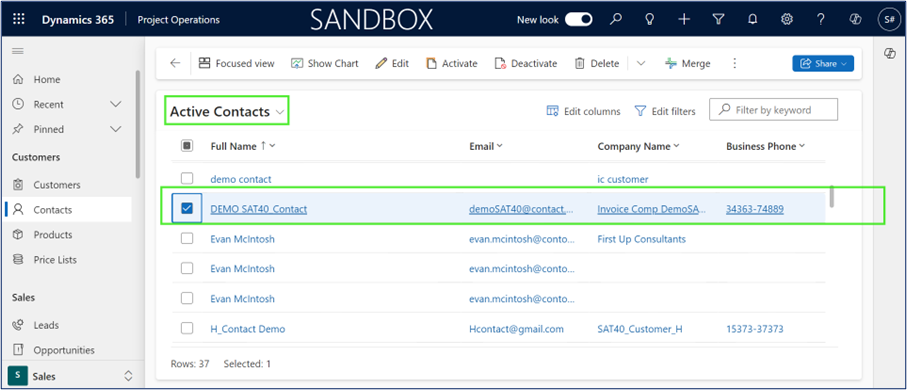Open Price Lists in the sidebar
907x390 pixels.
[x=55, y=260]
